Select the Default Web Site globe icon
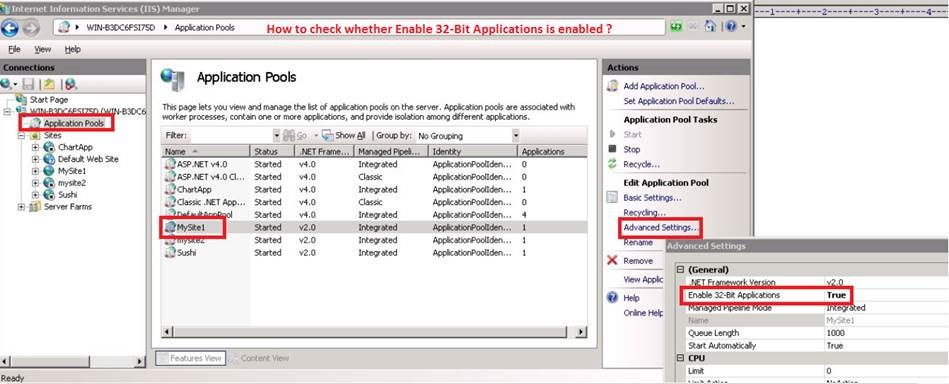Screen dimensions: 949x384 click(x=49, y=159)
